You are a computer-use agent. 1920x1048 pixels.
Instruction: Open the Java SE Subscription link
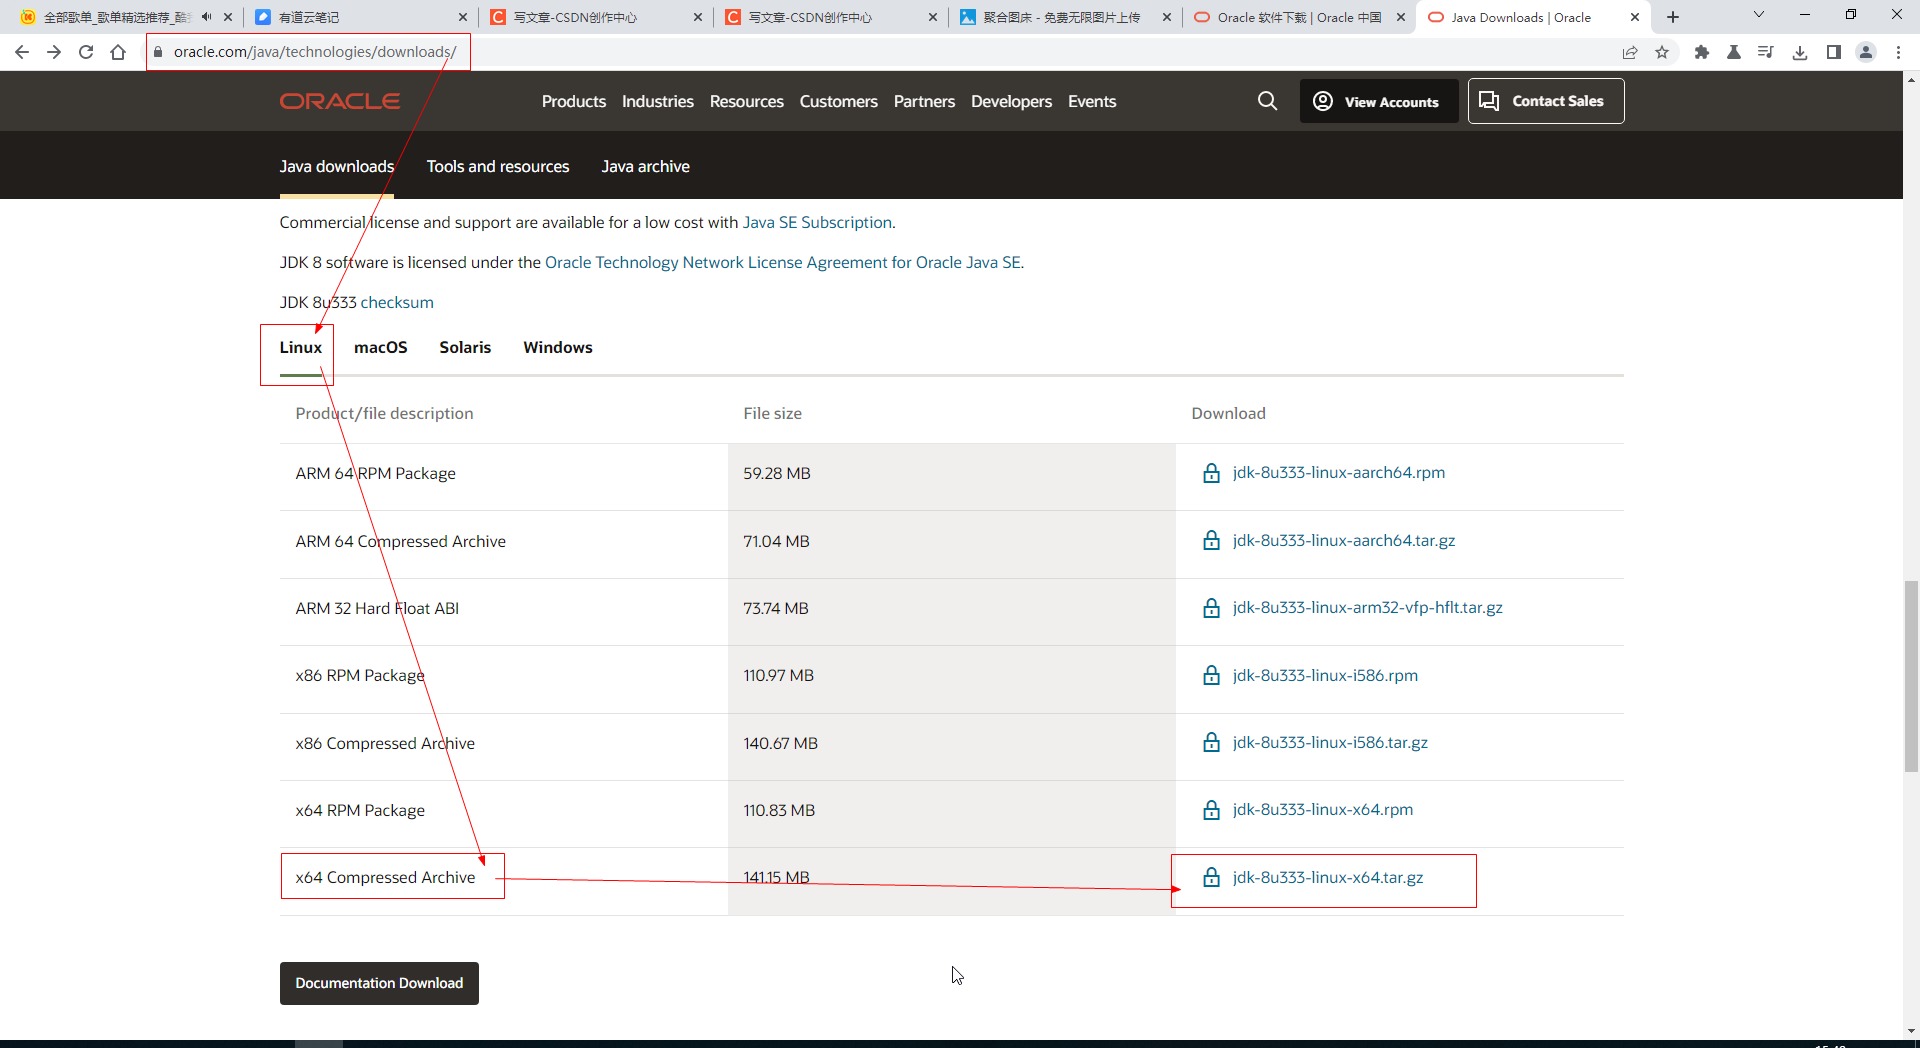click(817, 222)
